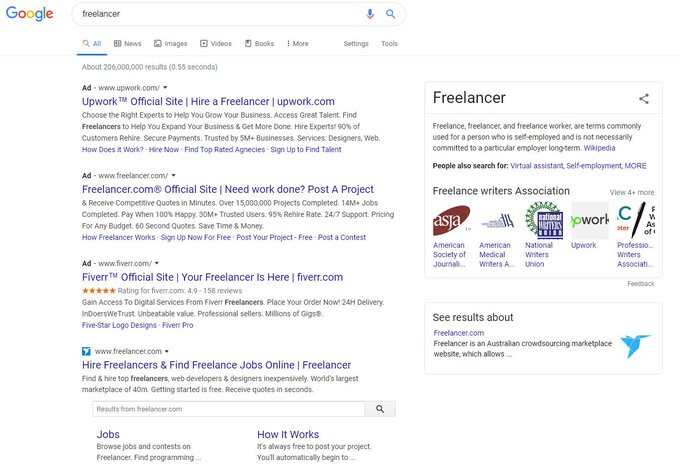Open Professional Writers Association logo

[x=636, y=220]
